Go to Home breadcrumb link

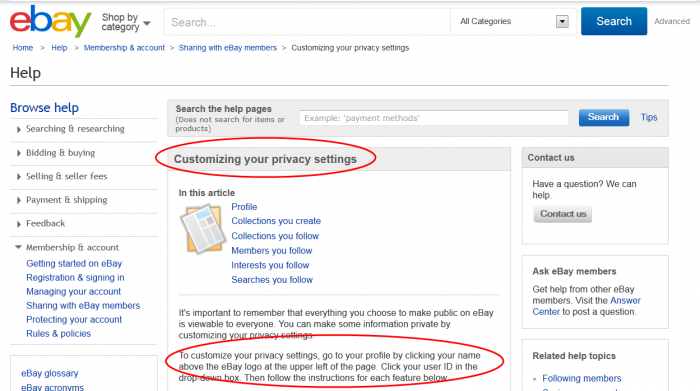(x=23, y=48)
